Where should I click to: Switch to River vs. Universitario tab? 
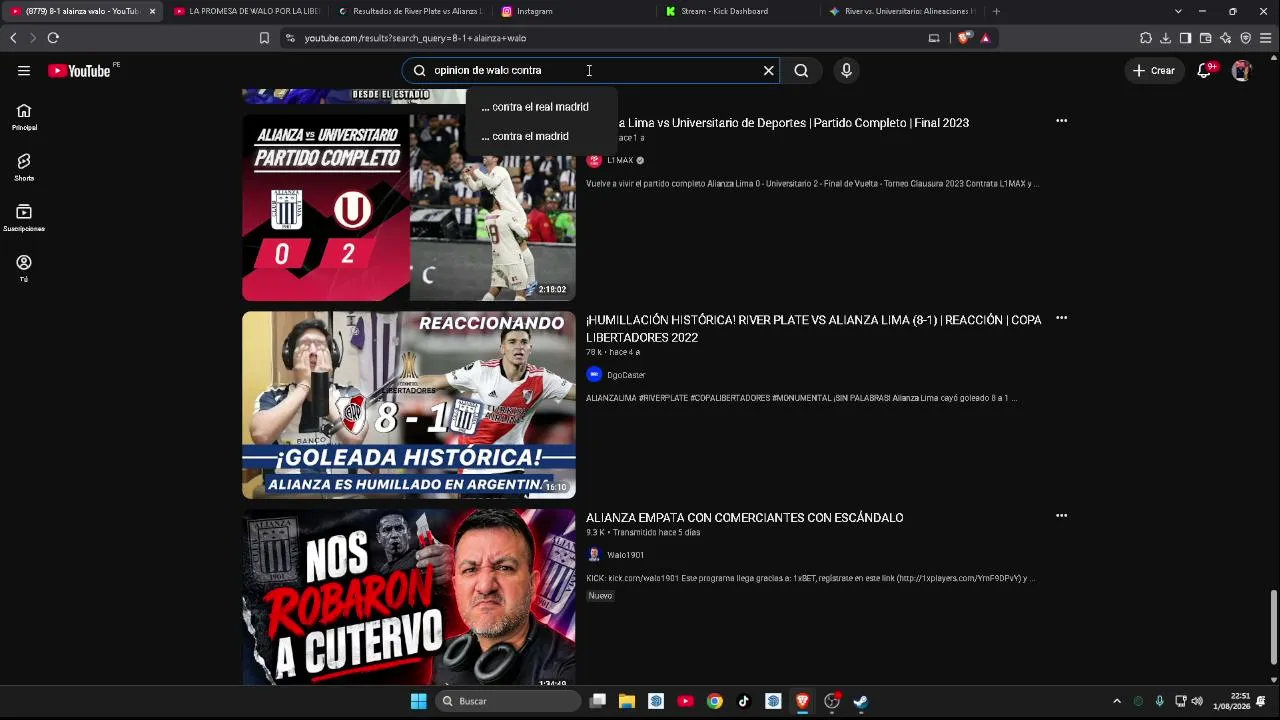[x=902, y=11]
